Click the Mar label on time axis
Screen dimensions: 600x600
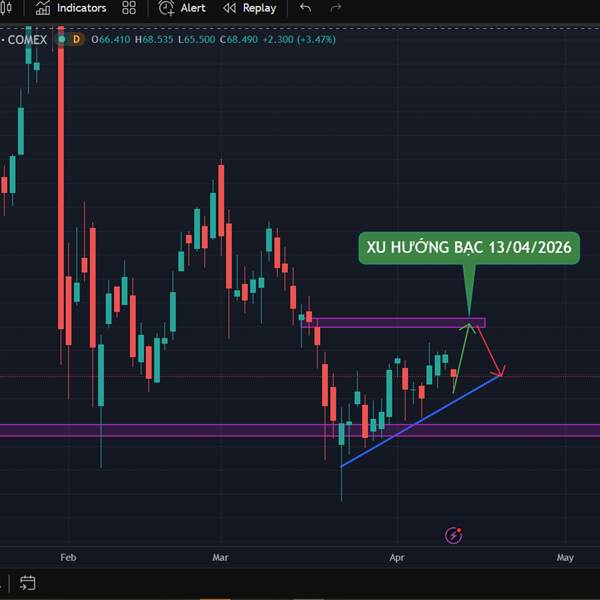[x=220, y=558]
